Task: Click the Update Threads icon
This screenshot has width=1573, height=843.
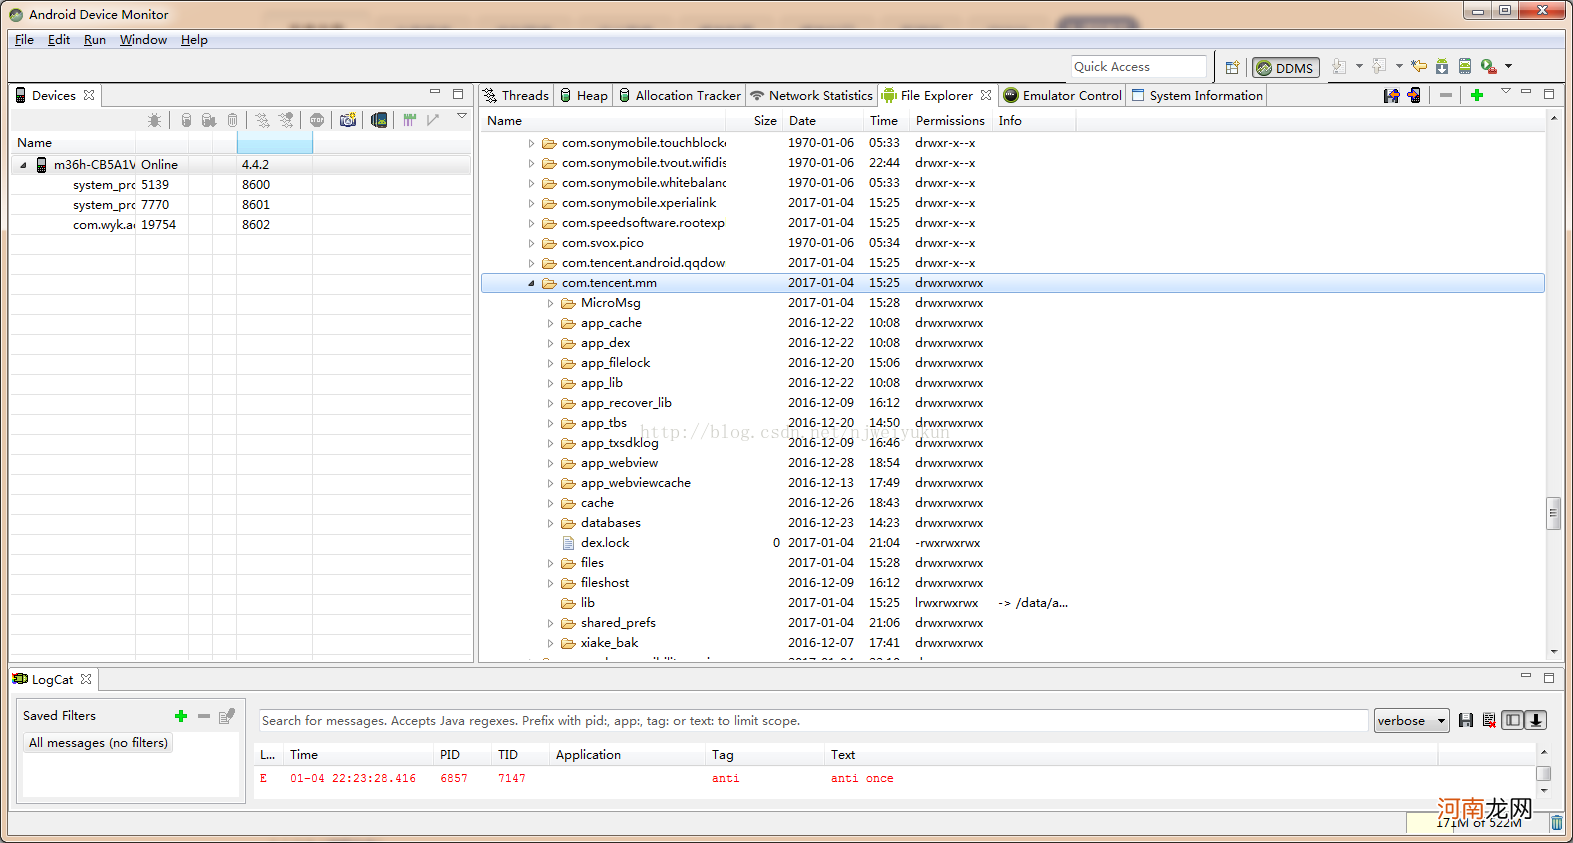Action: tap(262, 120)
